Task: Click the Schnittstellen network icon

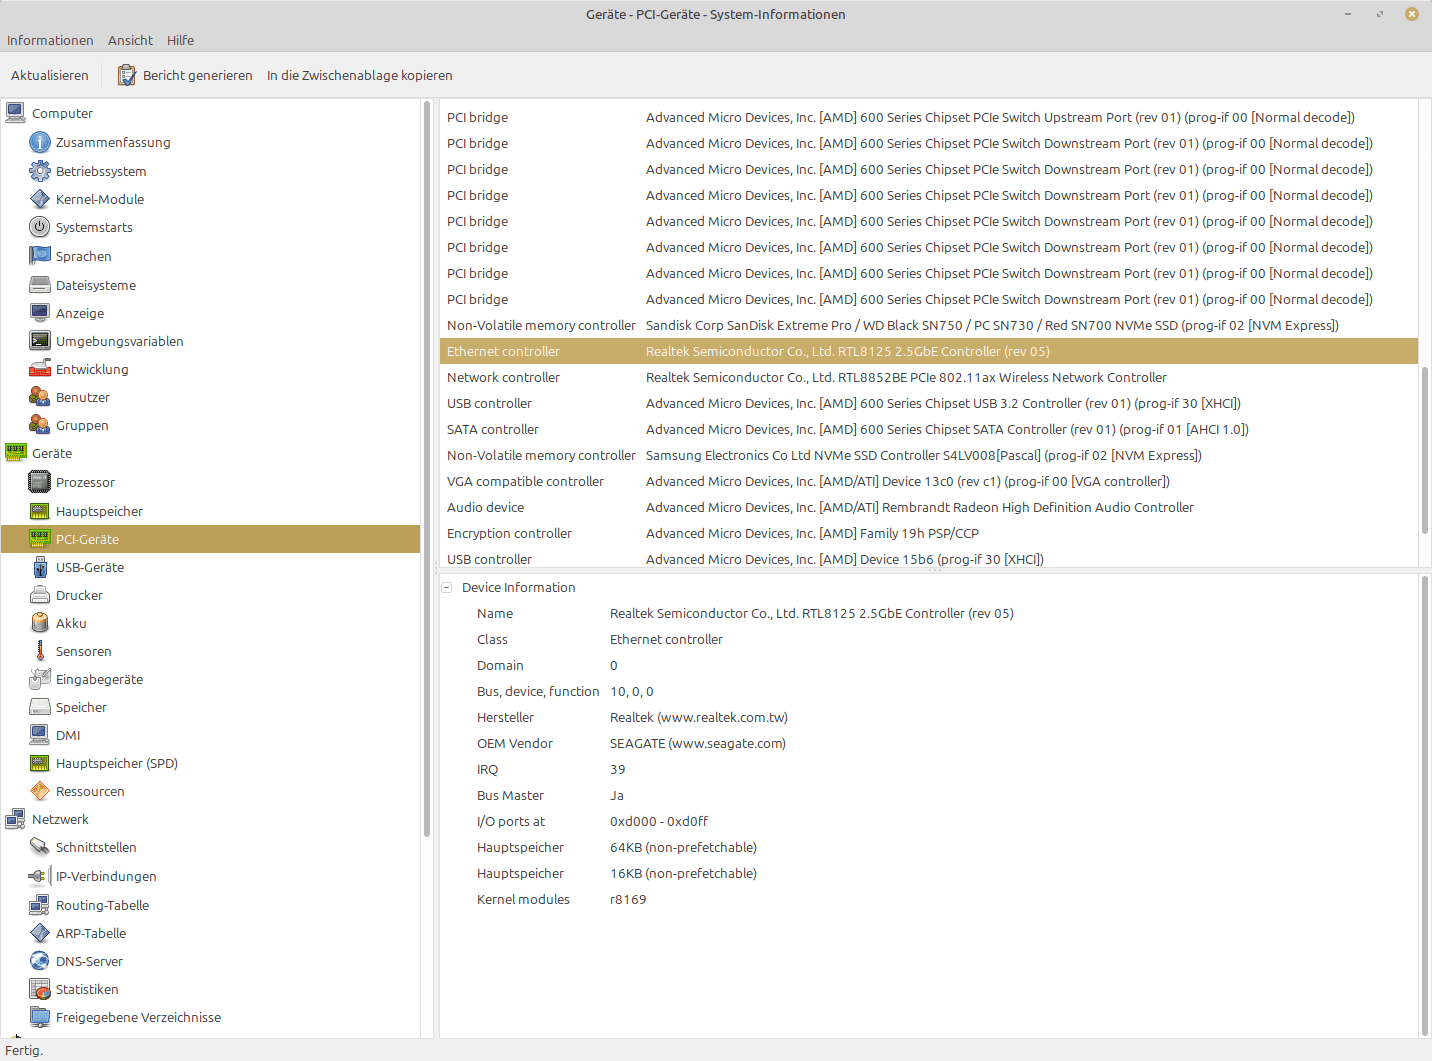Action: point(40,847)
